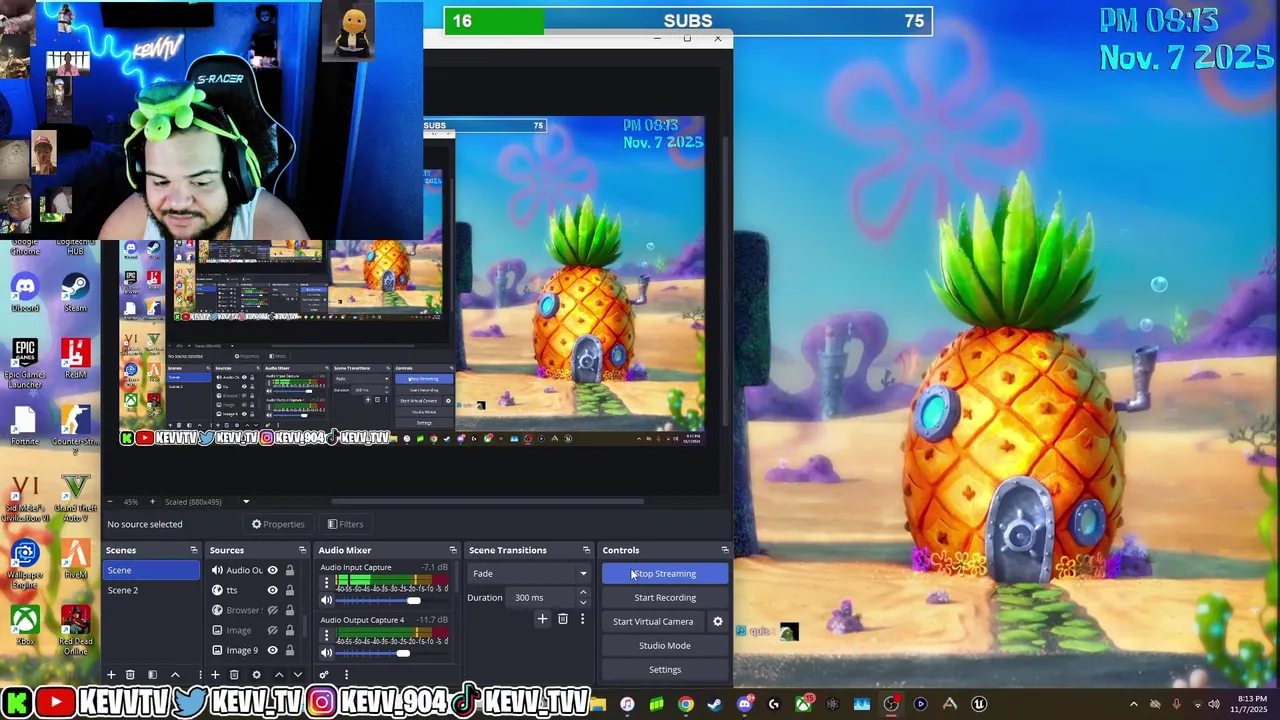
Task: Select the Scene item in Scenes list
Action: (x=152, y=570)
